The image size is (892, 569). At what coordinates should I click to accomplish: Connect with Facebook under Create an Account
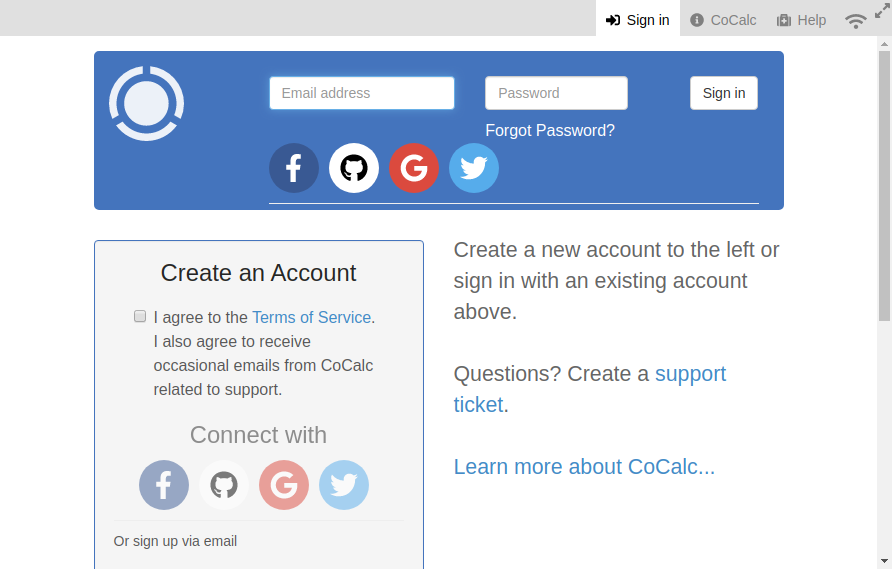(164, 485)
